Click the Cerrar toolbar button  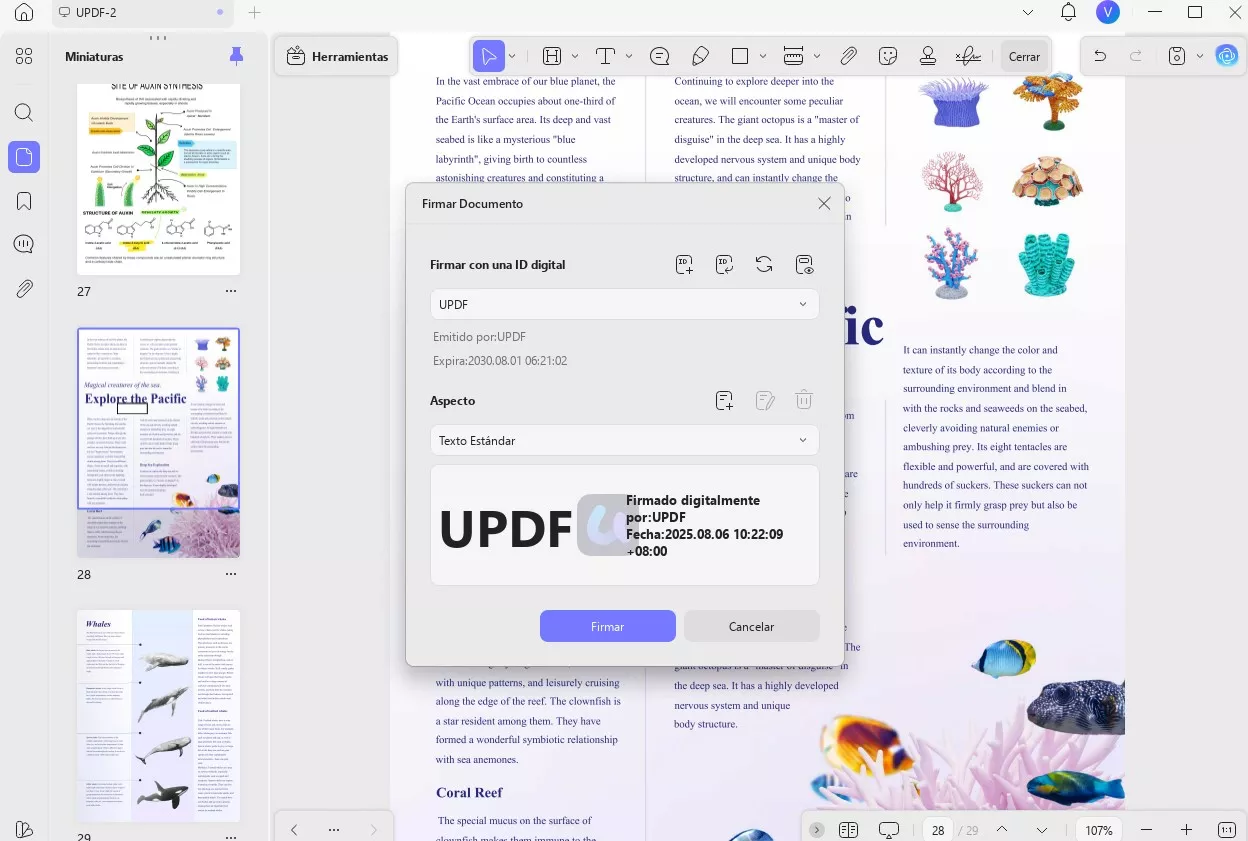pos(1024,57)
